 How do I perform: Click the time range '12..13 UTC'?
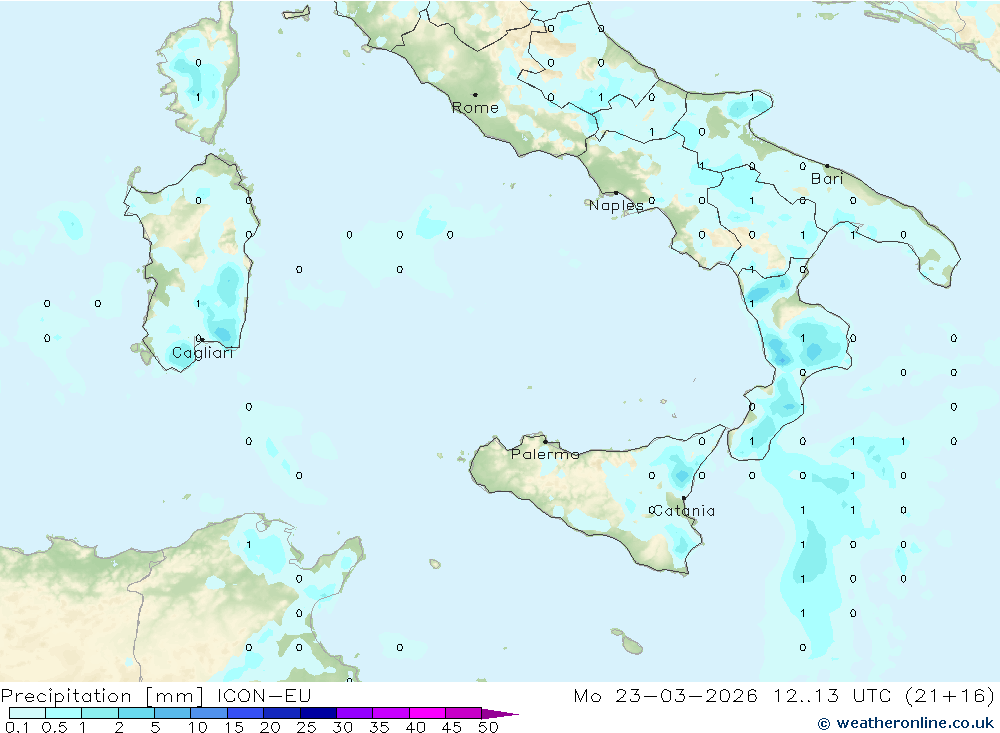[x=834, y=696]
